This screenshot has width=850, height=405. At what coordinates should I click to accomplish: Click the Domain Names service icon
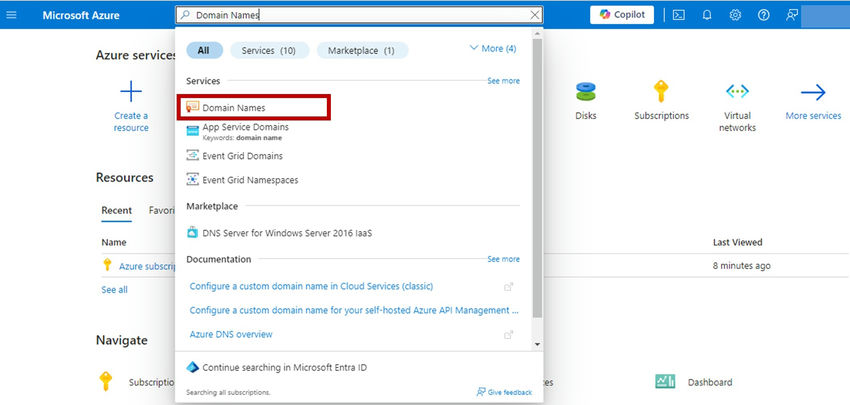click(x=192, y=107)
